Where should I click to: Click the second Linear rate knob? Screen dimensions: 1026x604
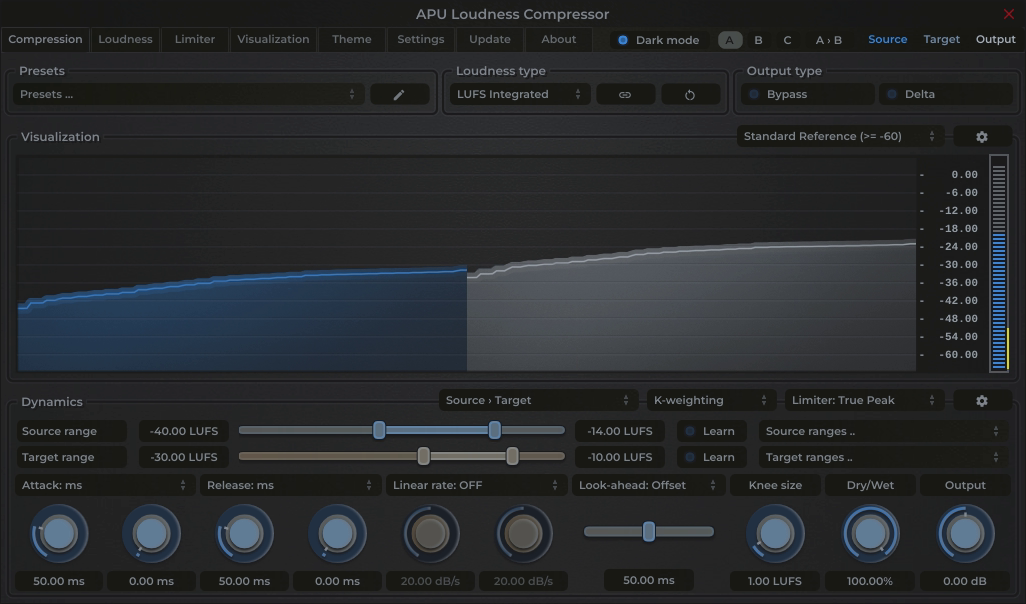click(523, 534)
